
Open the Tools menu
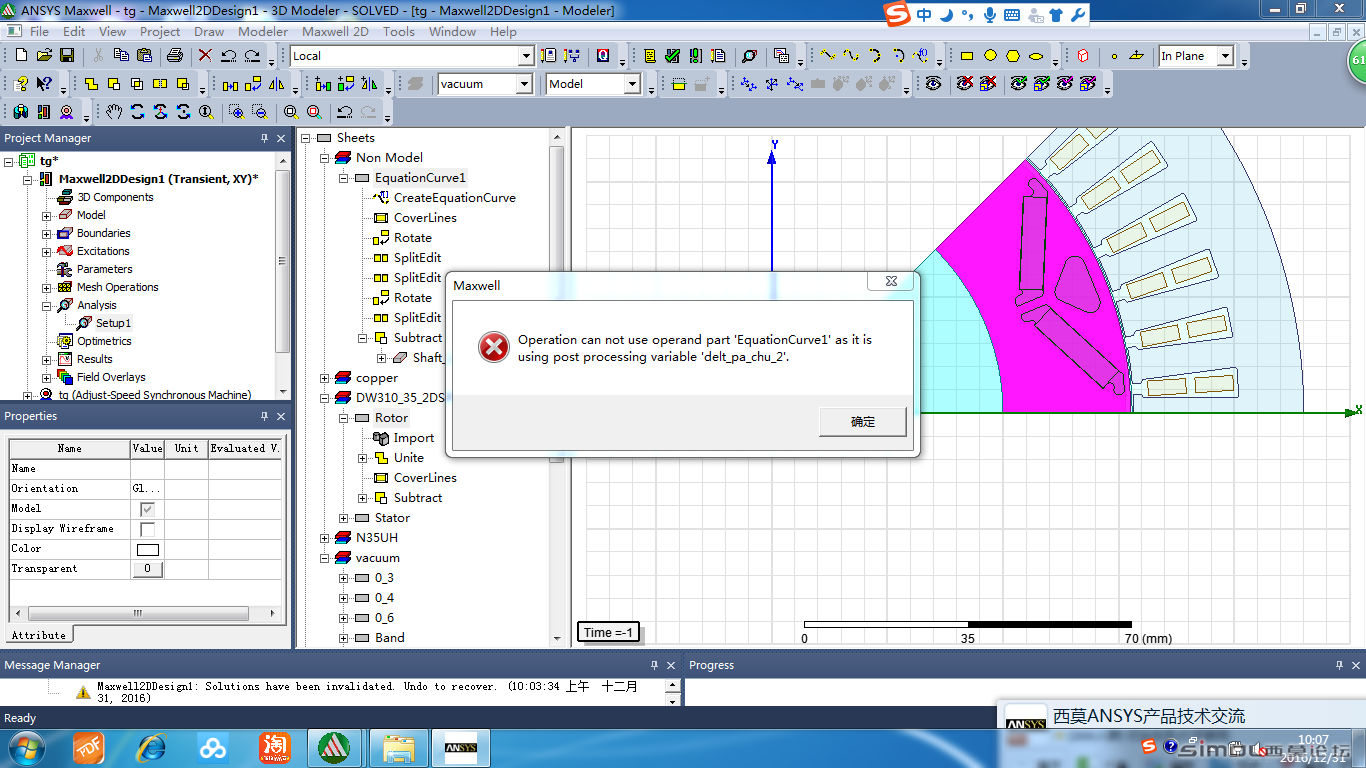(399, 31)
